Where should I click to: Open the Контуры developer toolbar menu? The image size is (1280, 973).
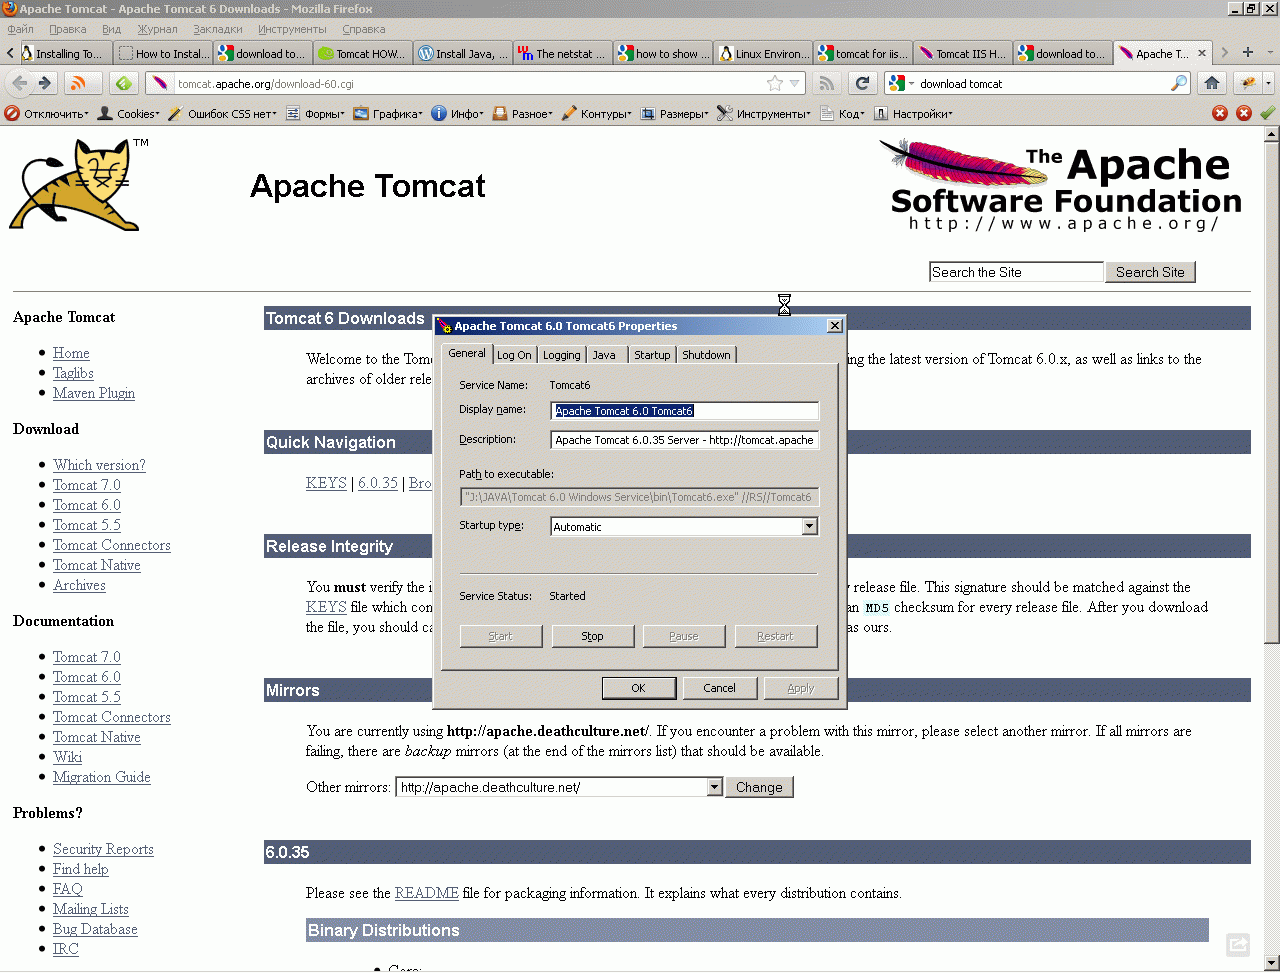pos(597,113)
